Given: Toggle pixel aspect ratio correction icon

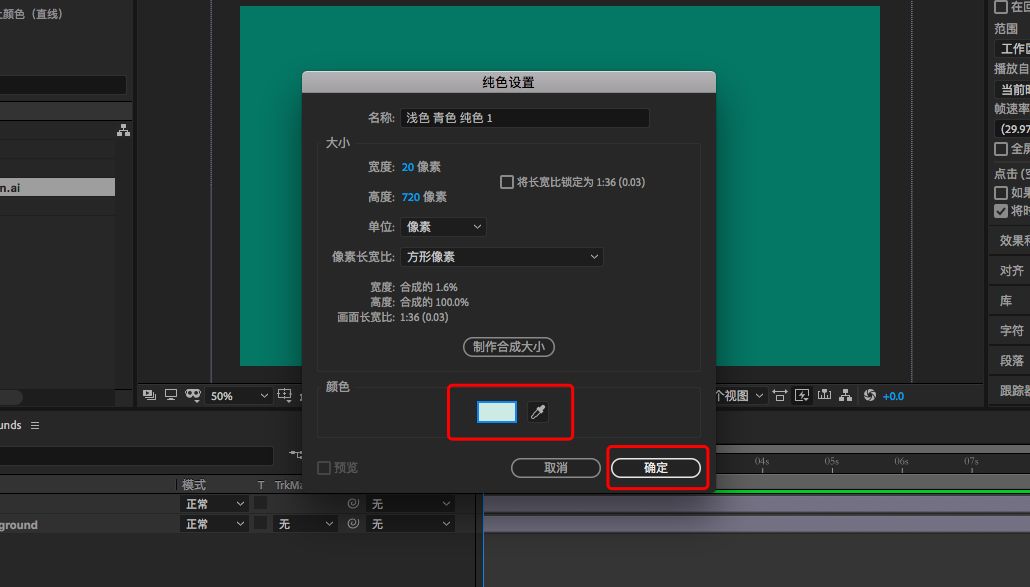Looking at the screenshot, I should tap(780, 395).
